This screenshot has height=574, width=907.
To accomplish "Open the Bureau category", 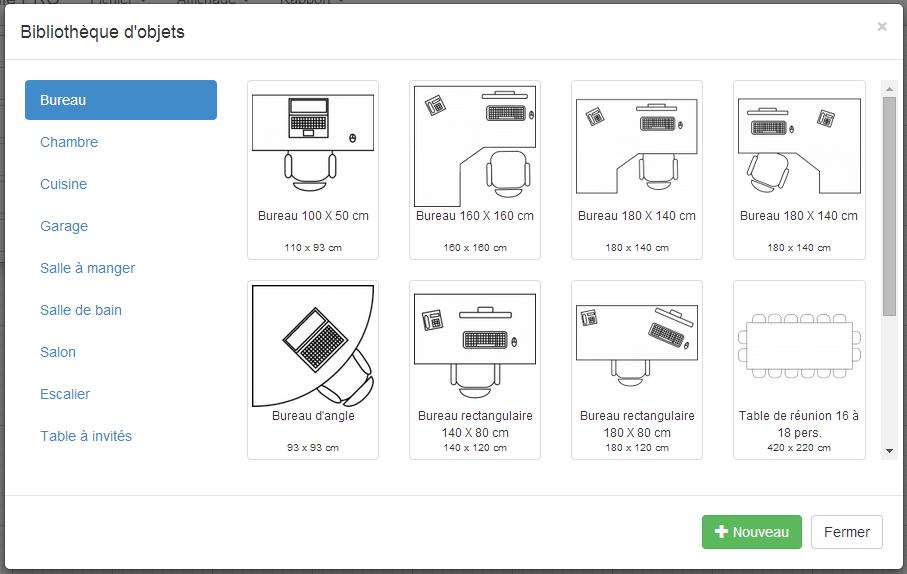I will click(x=121, y=100).
